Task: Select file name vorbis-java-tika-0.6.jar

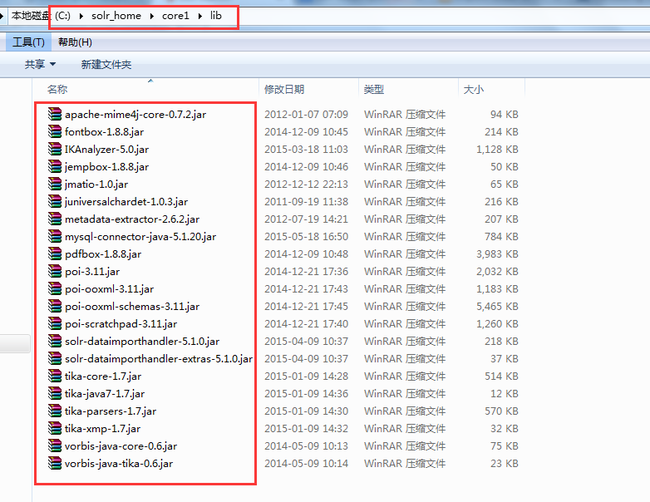Action: [x=119, y=463]
